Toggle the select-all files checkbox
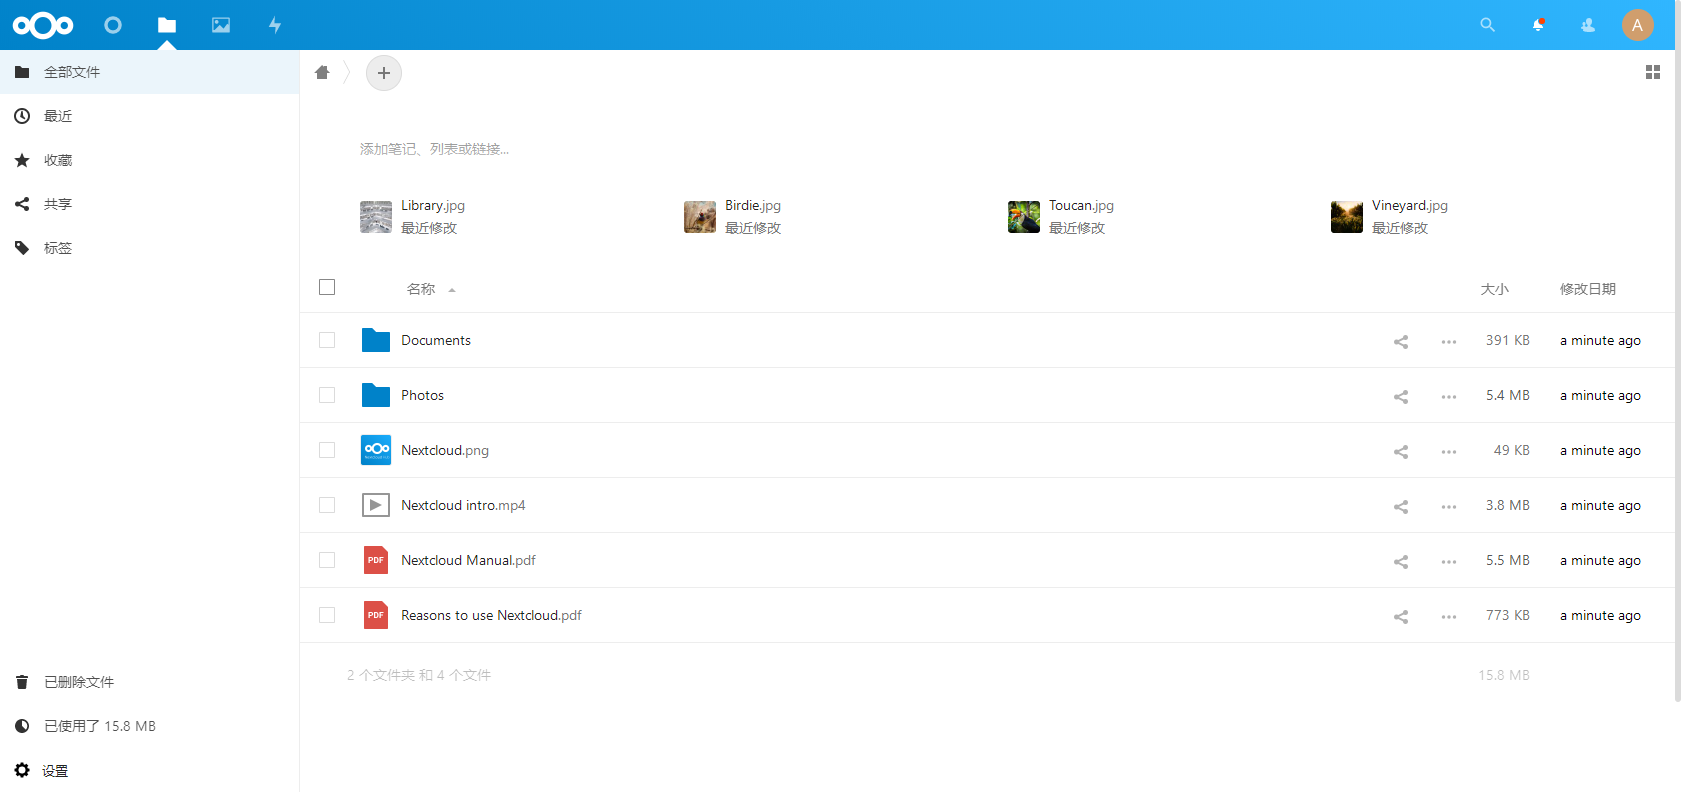 pyautogui.click(x=327, y=287)
